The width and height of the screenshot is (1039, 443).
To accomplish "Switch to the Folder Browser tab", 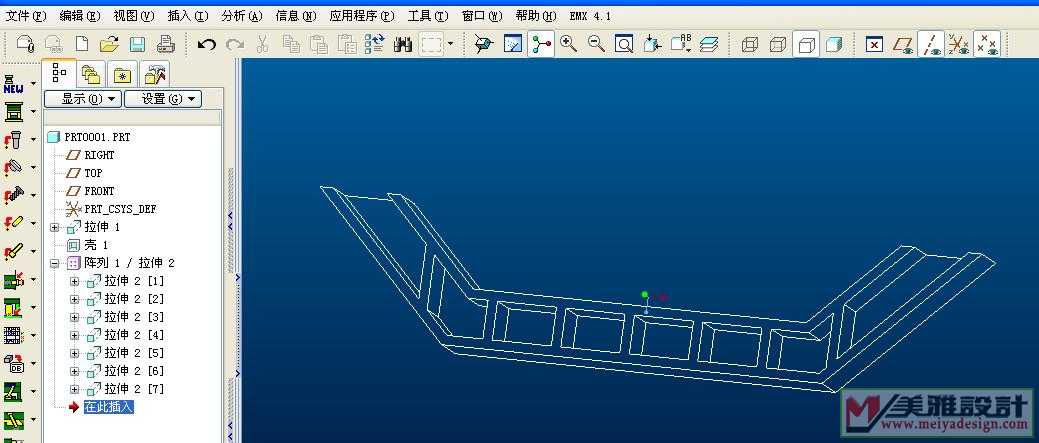I will click(x=91, y=74).
